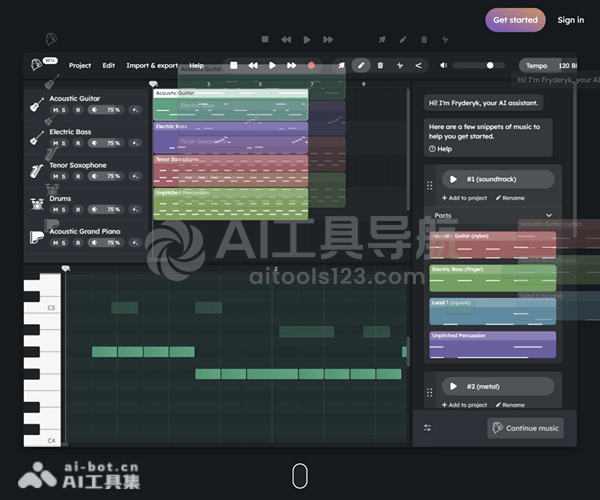Start playback with the main play button
Image resolution: width=600 pixels, height=500 pixels.
click(x=272, y=65)
